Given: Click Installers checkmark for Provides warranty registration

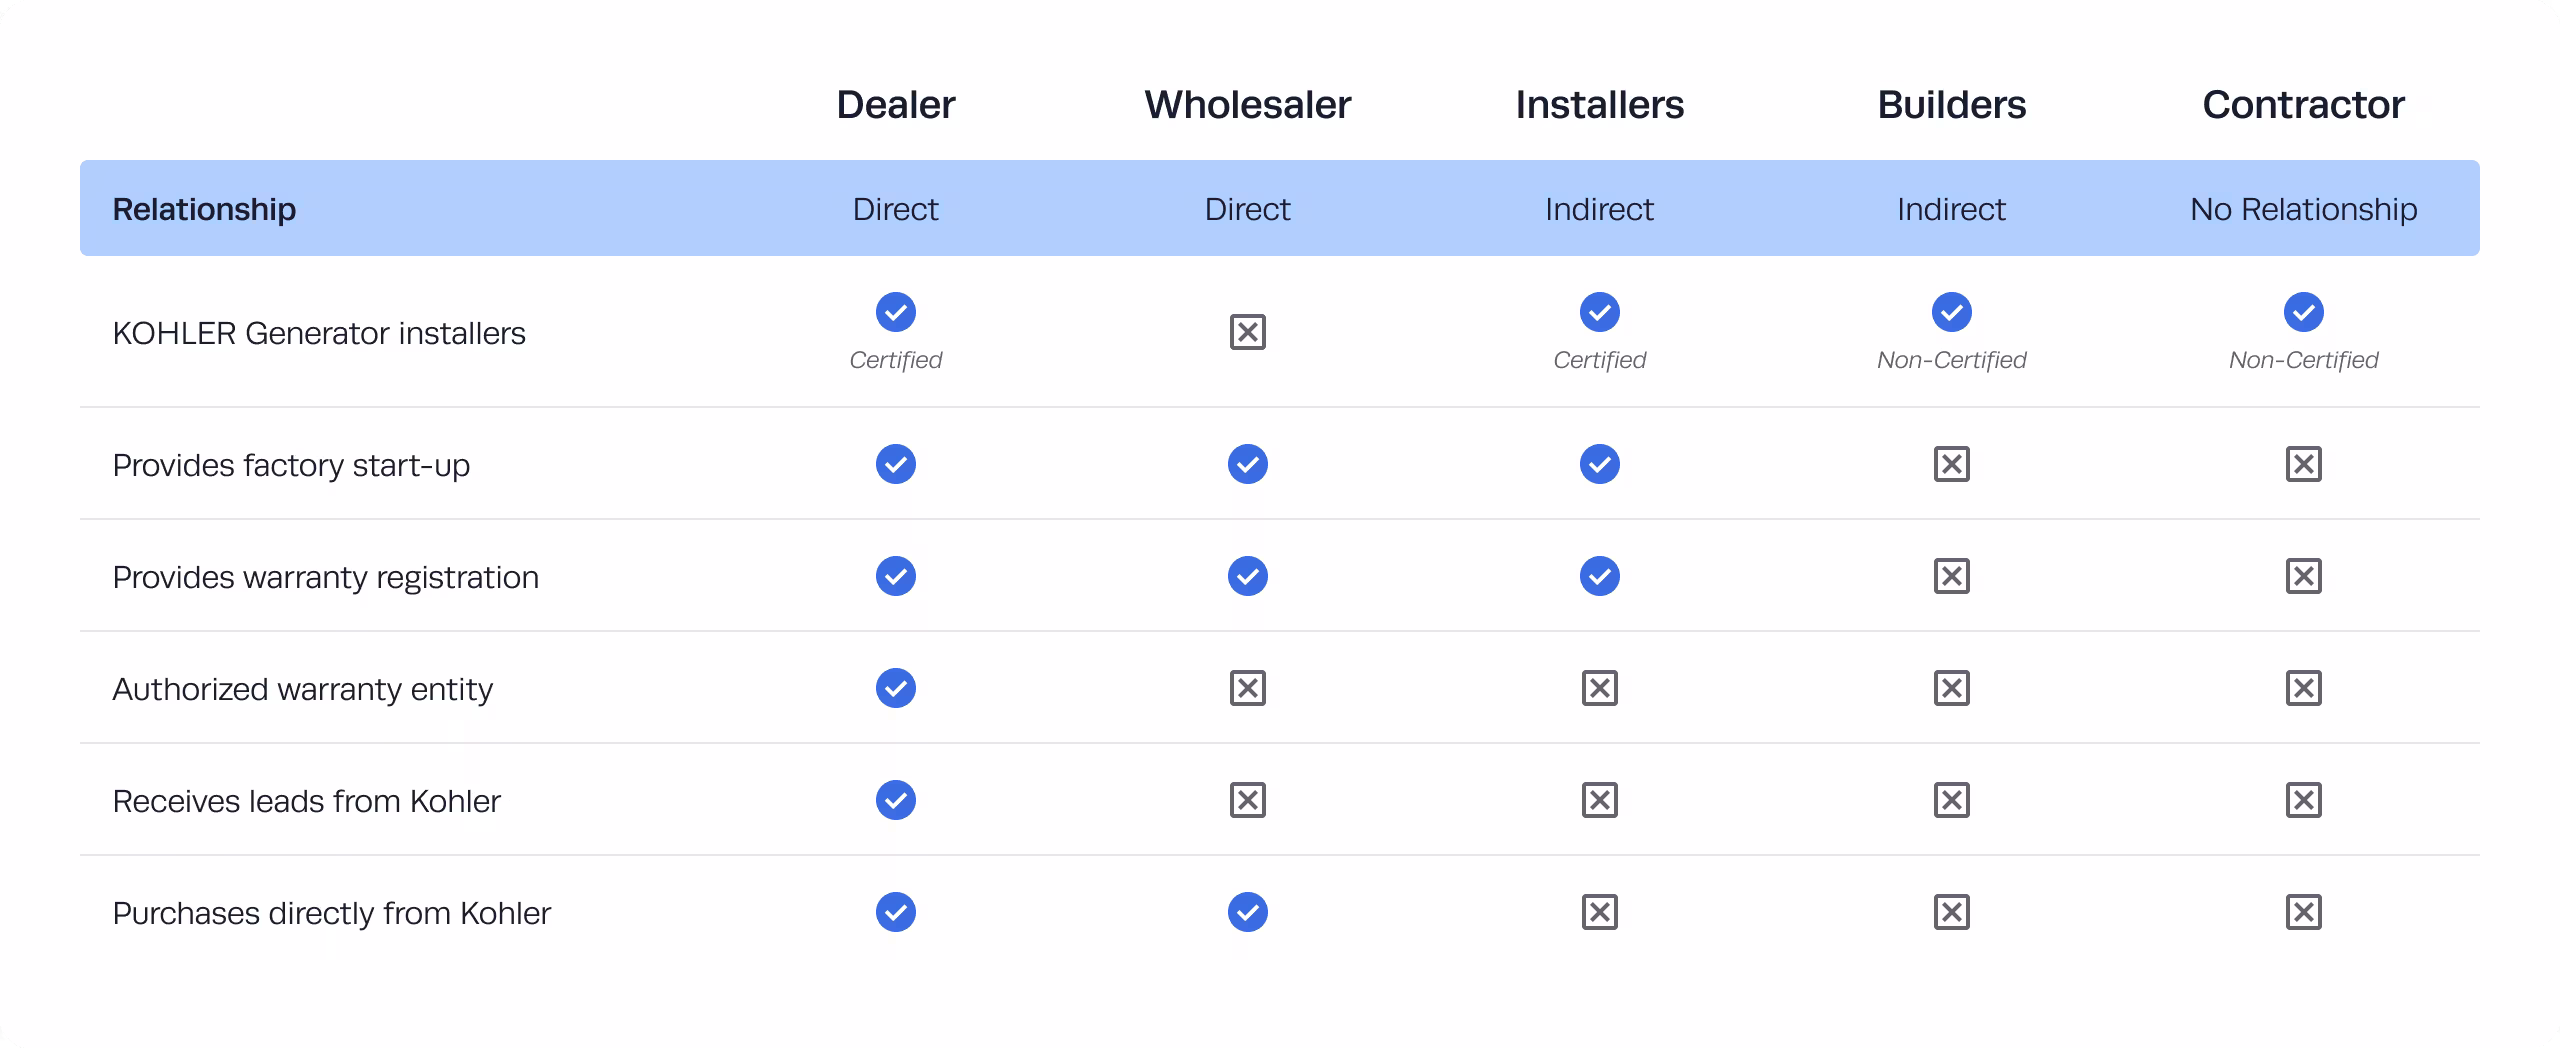Looking at the screenshot, I should (1600, 576).
